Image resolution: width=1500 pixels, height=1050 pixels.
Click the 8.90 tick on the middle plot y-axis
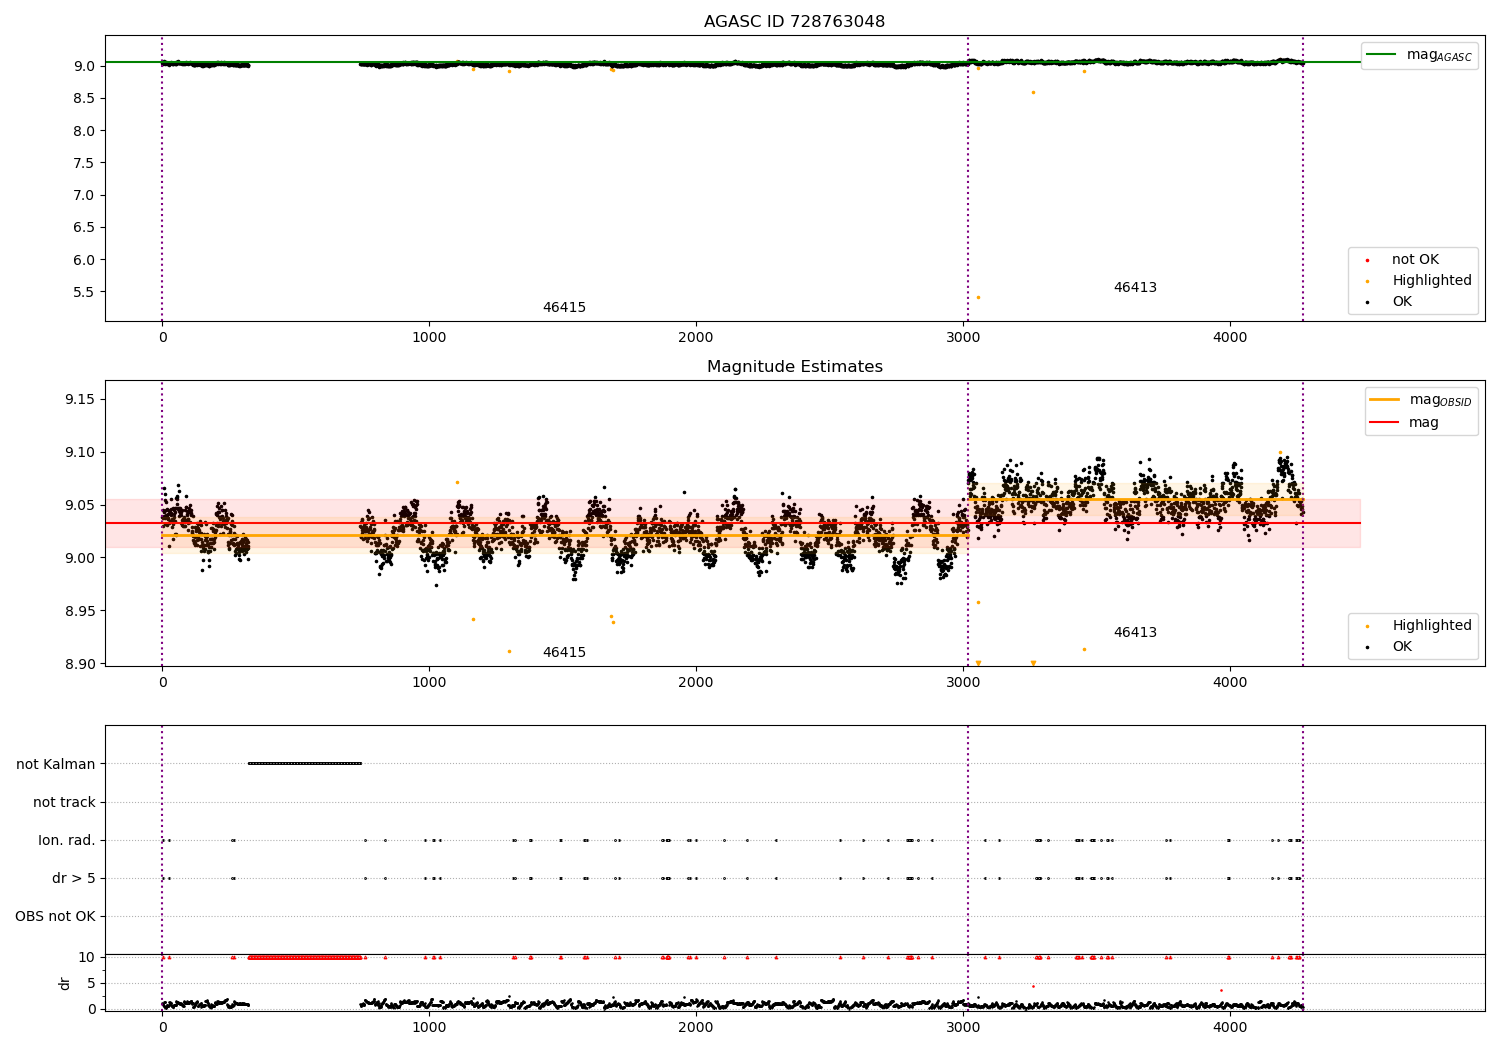[x=80, y=664]
